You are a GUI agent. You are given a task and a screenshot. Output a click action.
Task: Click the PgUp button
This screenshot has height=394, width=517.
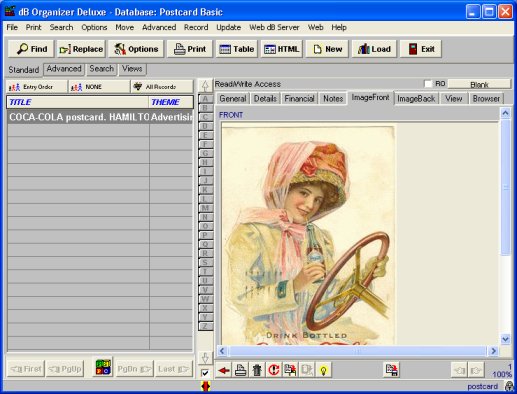65,369
